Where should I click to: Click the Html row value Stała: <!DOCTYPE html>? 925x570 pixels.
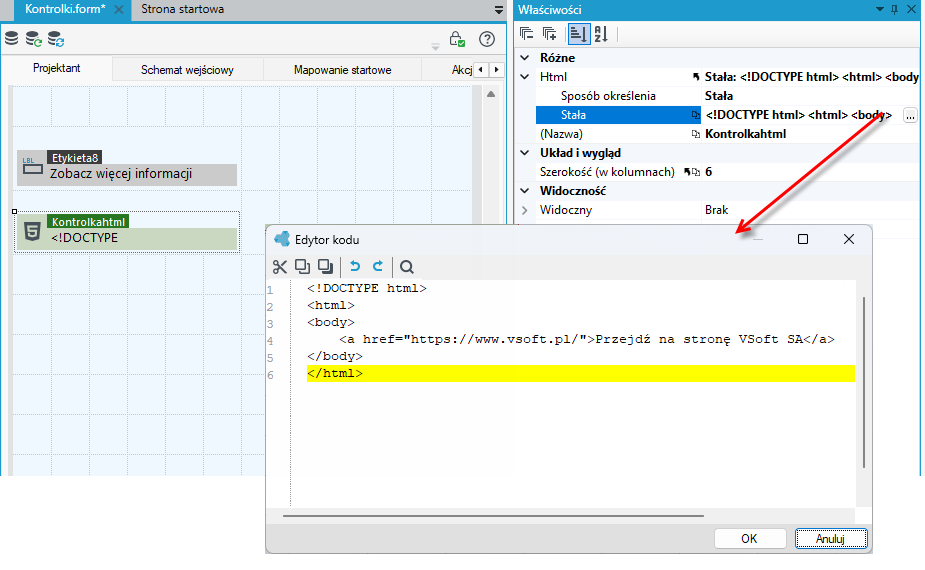pos(811,77)
